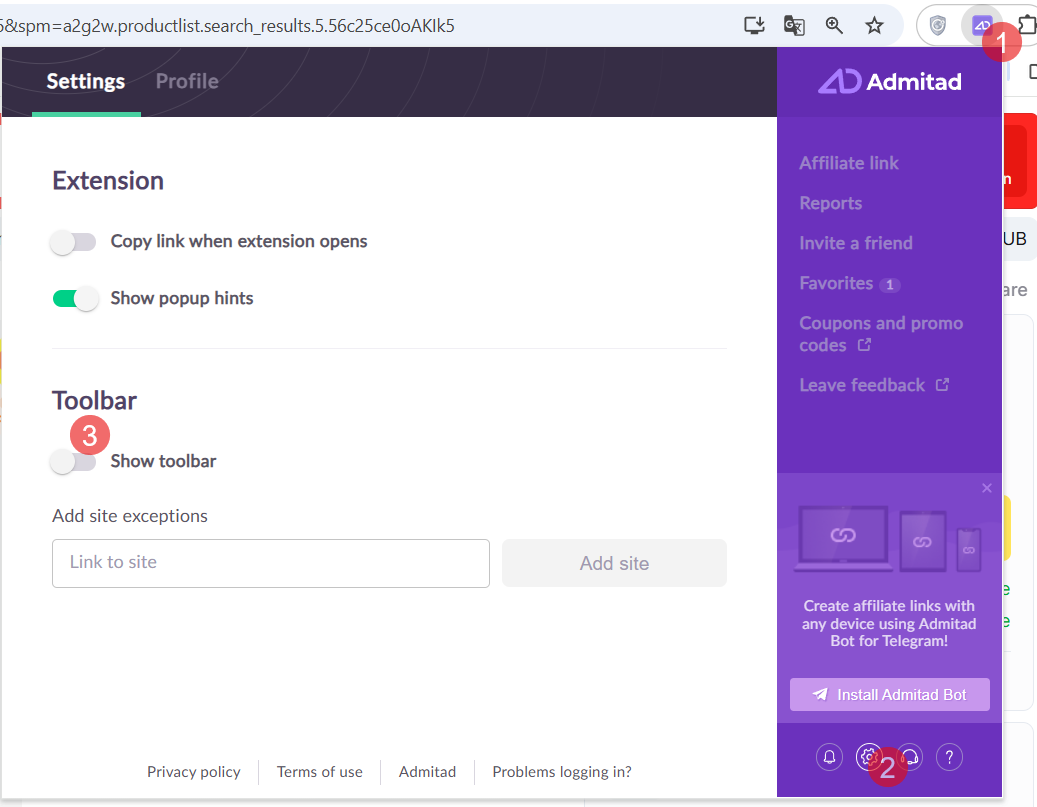
Task: Open notifications via the bell icon
Action: [x=829, y=757]
